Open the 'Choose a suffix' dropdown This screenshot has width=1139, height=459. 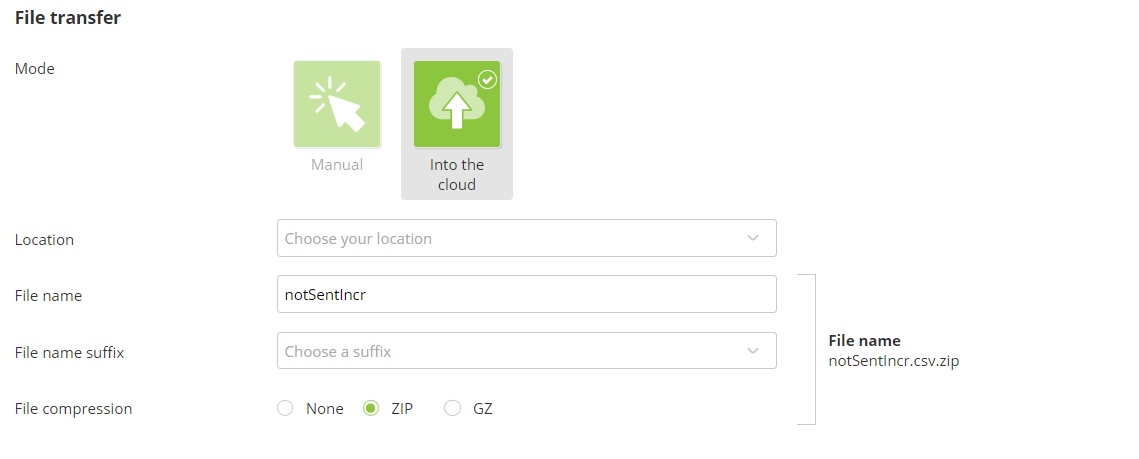click(x=510, y=351)
